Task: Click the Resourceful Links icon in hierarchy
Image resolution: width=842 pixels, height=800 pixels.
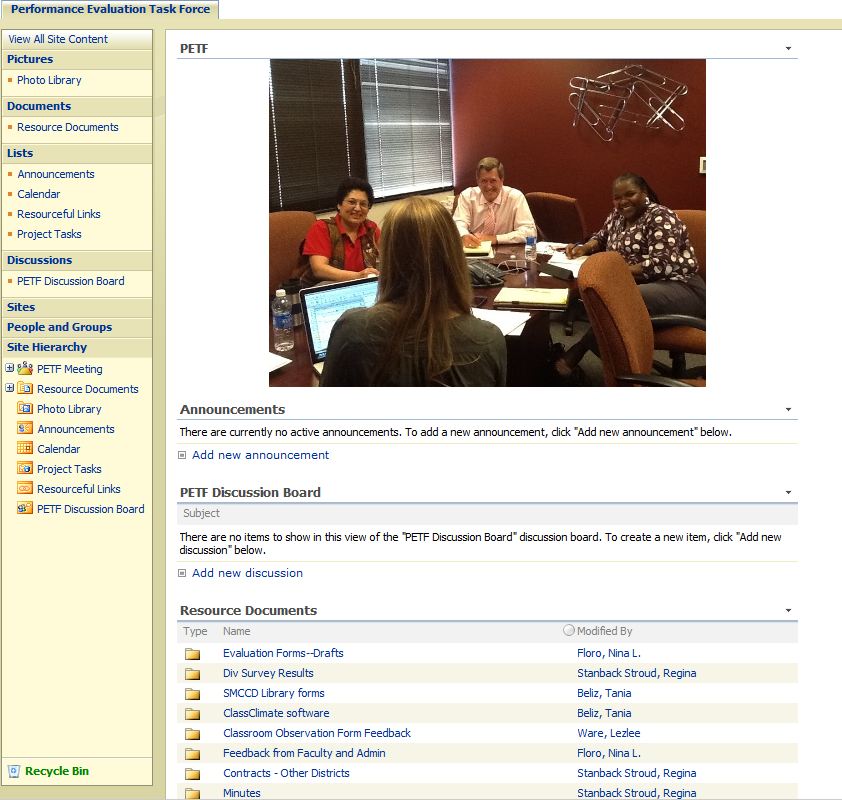Action: [25, 489]
